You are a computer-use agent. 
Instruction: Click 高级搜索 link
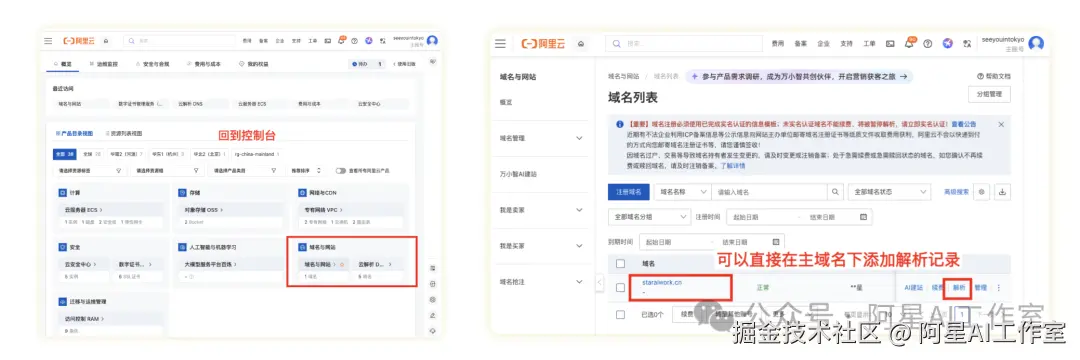tap(956, 192)
